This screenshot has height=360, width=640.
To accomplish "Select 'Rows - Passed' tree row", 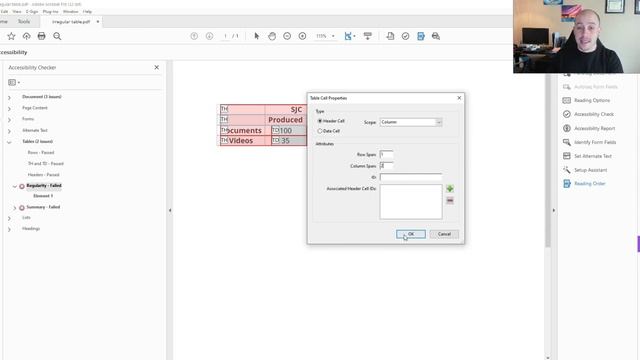I will [x=41, y=153].
